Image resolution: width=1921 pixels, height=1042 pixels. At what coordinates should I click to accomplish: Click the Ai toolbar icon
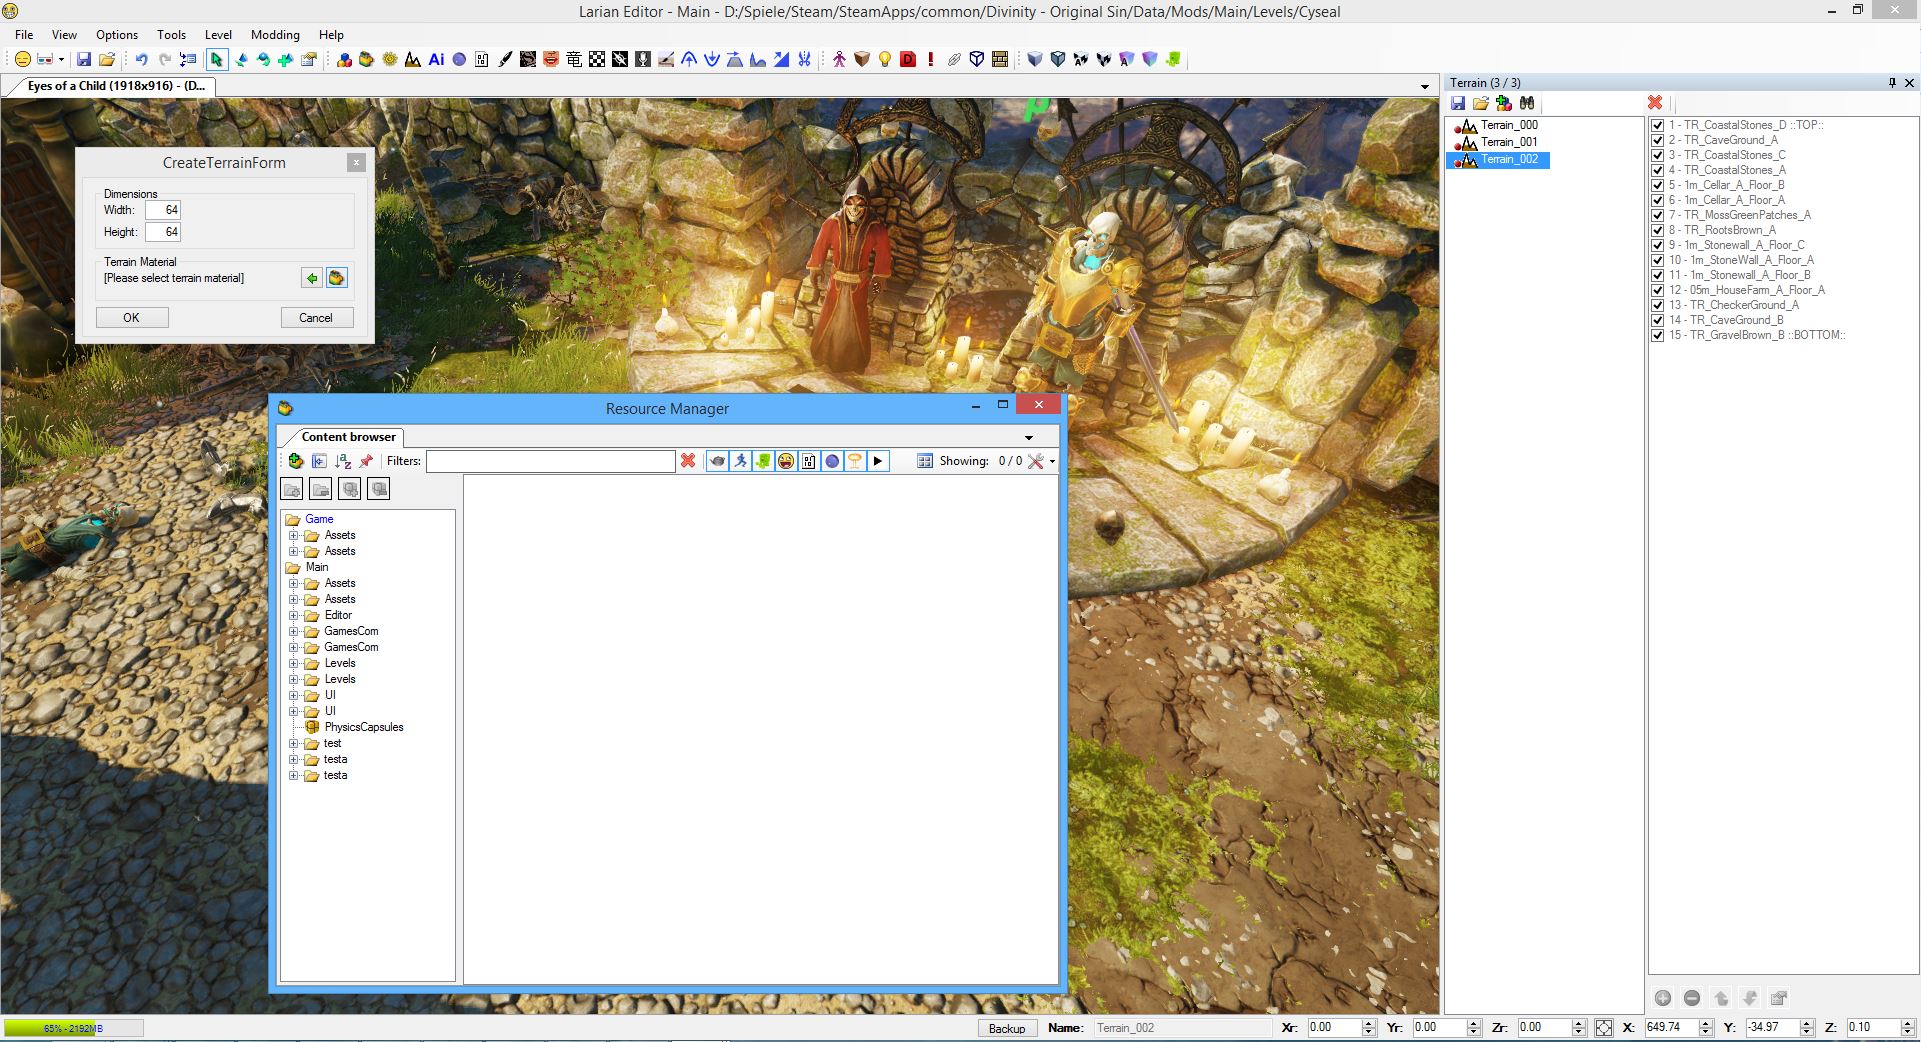pyautogui.click(x=435, y=59)
